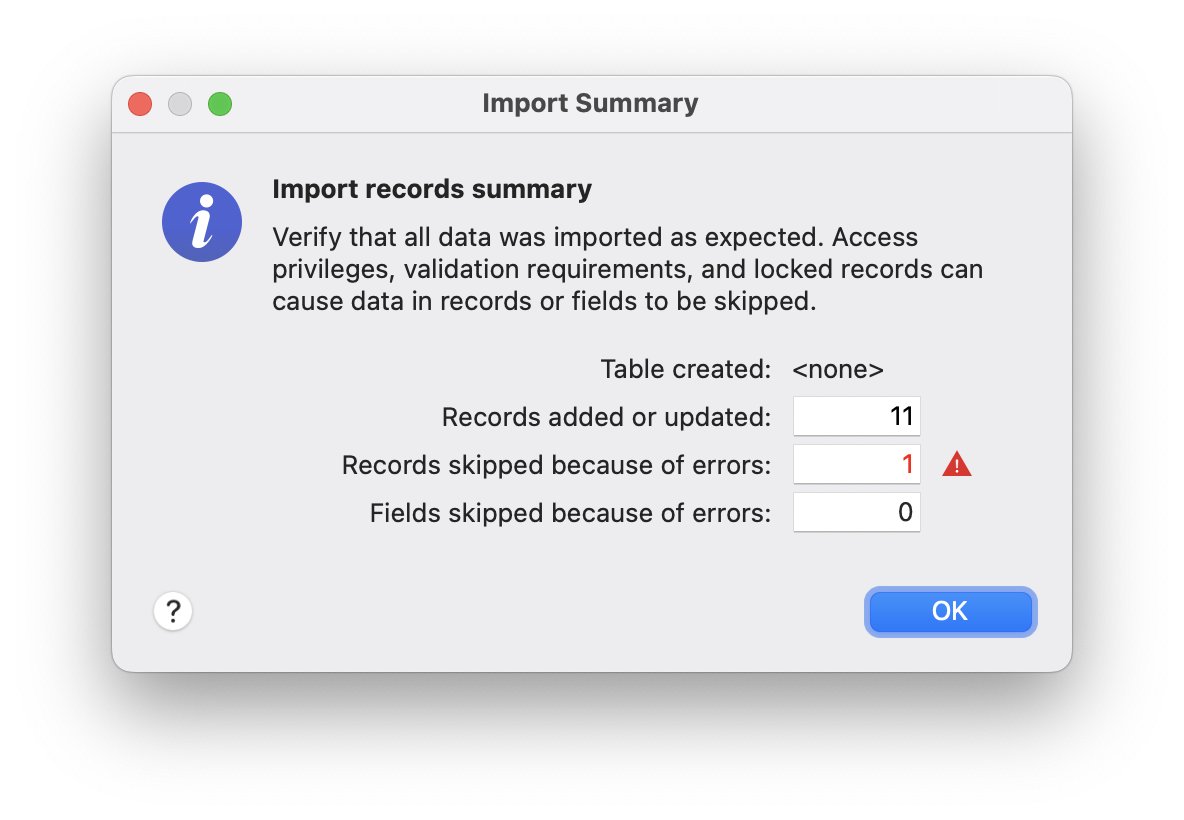The image size is (1184, 820).
Task: Click the "Table created:" label
Action: [x=686, y=369]
